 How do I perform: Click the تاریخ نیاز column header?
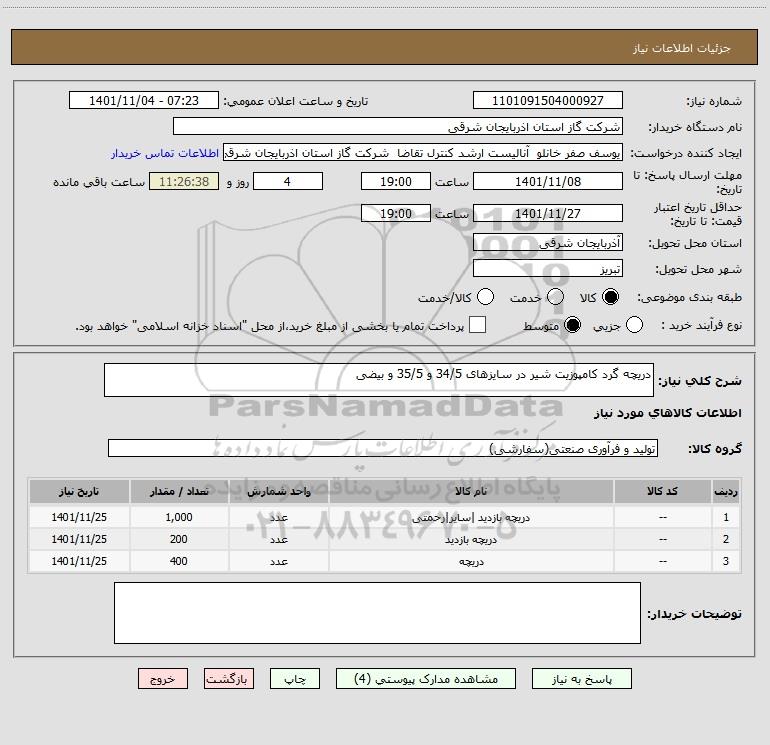coord(79,491)
